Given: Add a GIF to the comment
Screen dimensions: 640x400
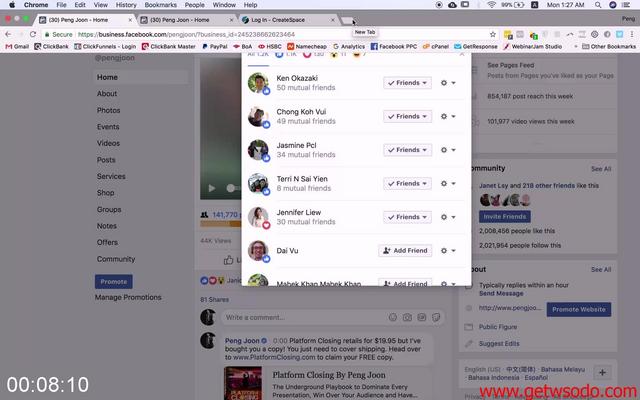Looking at the screenshot, I should pos(422,317).
